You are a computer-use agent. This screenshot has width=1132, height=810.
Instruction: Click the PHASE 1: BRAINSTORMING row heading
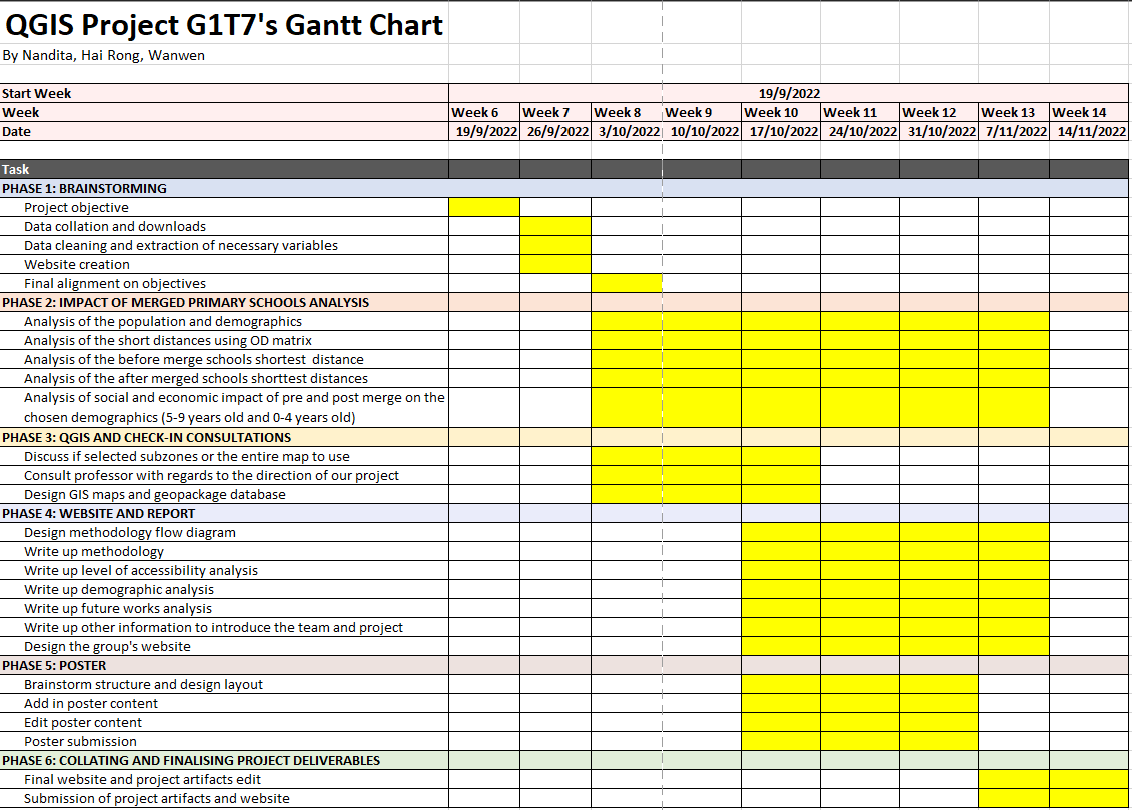pyautogui.click(x=85, y=188)
